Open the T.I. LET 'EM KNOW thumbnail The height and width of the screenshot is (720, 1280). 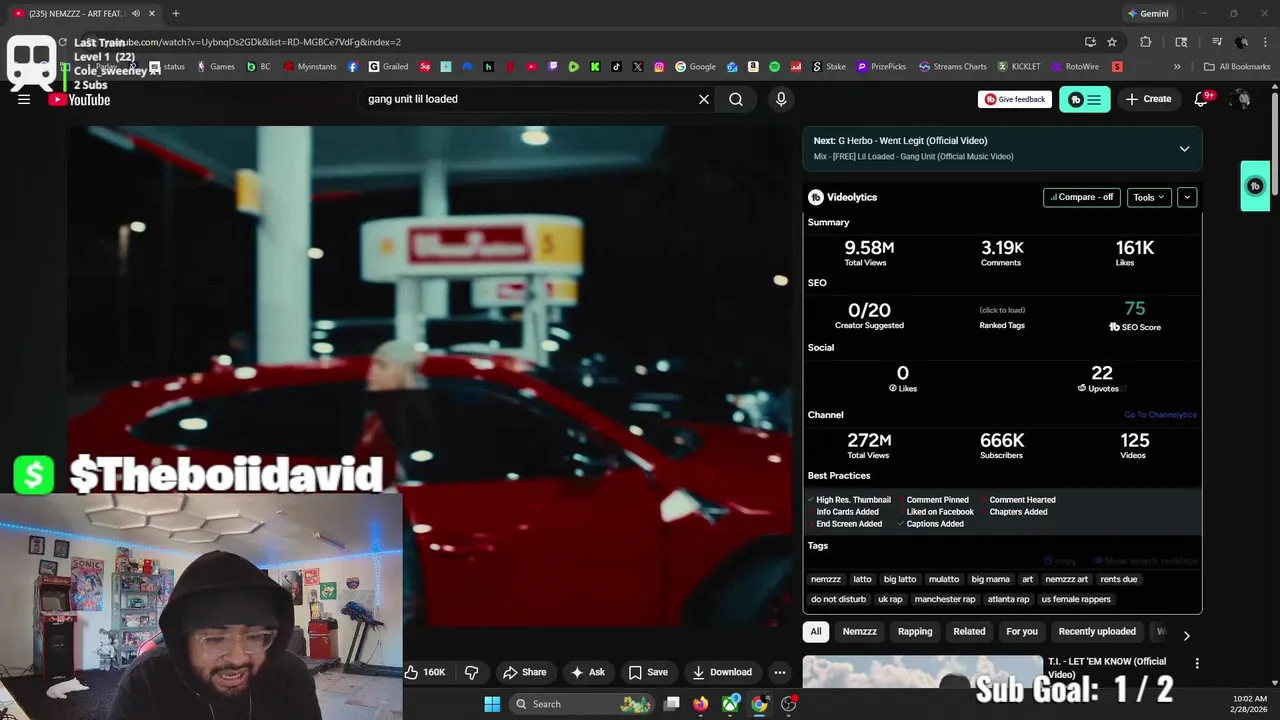pyautogui.click(x=922, y=672)
